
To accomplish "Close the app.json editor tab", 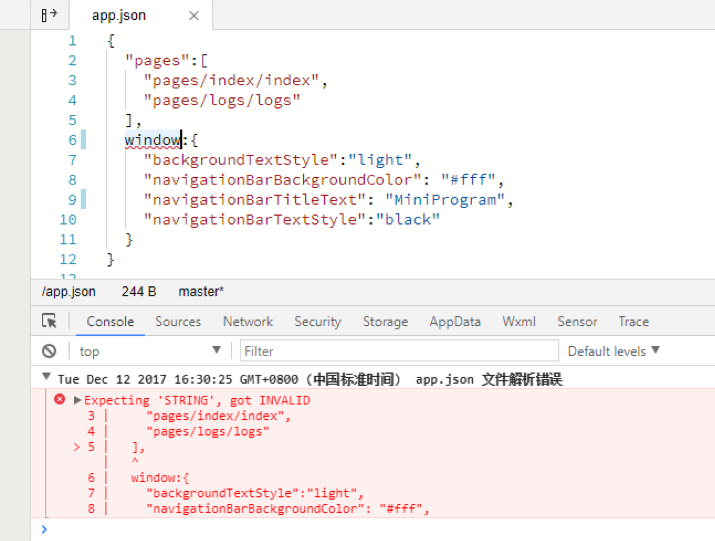I will tap(194, 16).
